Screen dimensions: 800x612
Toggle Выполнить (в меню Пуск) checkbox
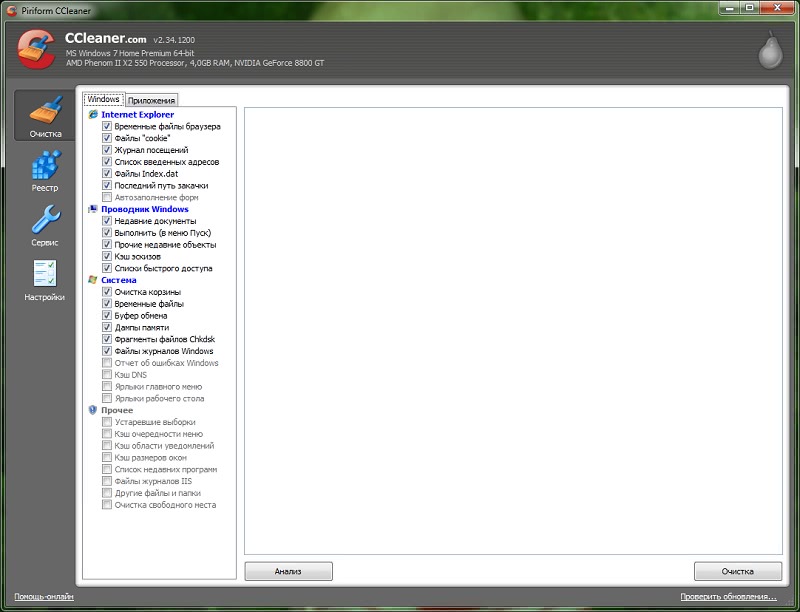pos(107,233)
